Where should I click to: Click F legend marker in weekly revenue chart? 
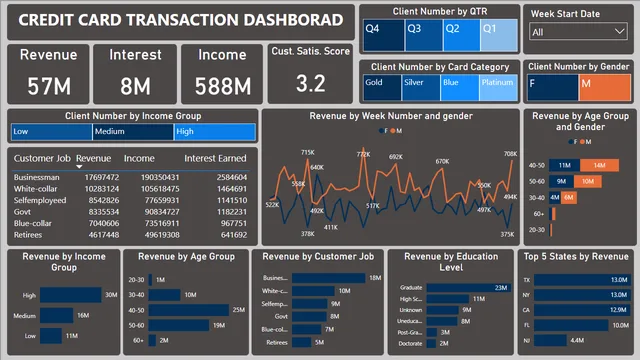point(381,131)
